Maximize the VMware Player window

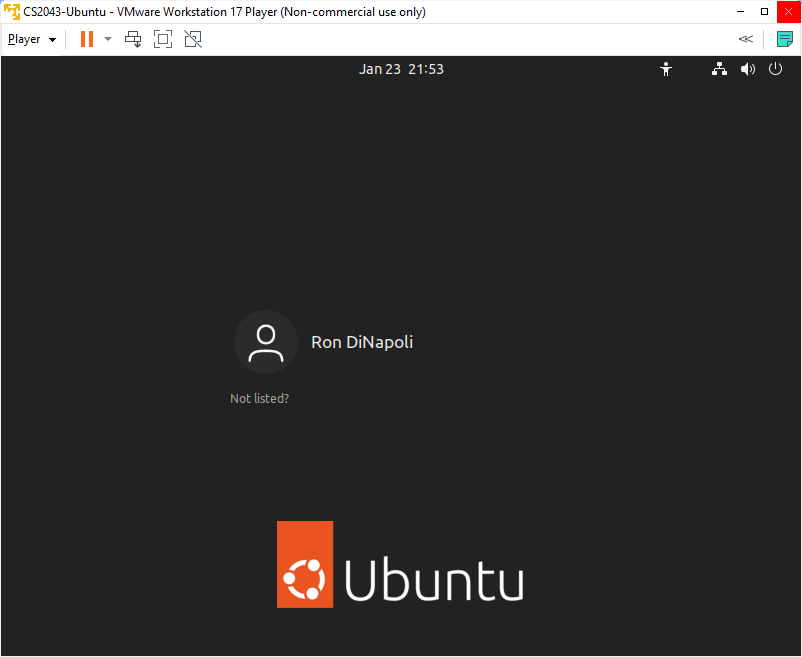coord(764,12)
